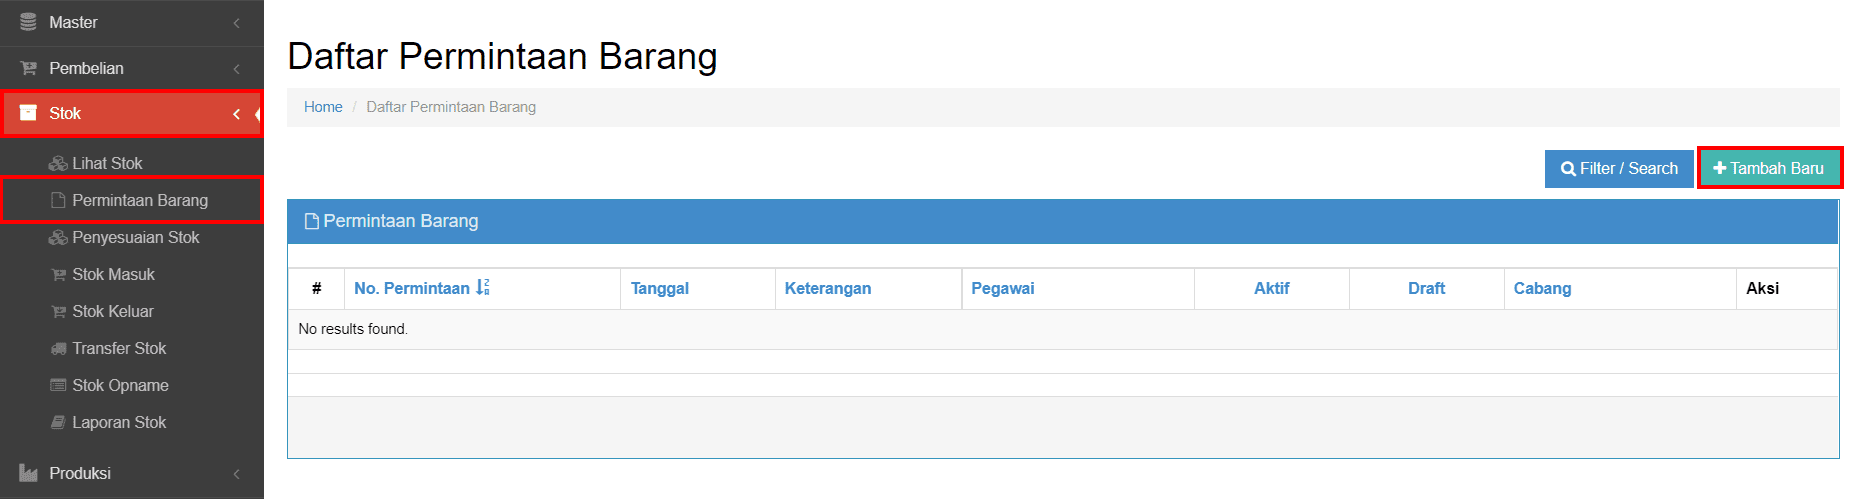Click the Laporan Stok book icon
Image resolution: width=1862 pixels, height=499 pixels.
pos(58,422)
